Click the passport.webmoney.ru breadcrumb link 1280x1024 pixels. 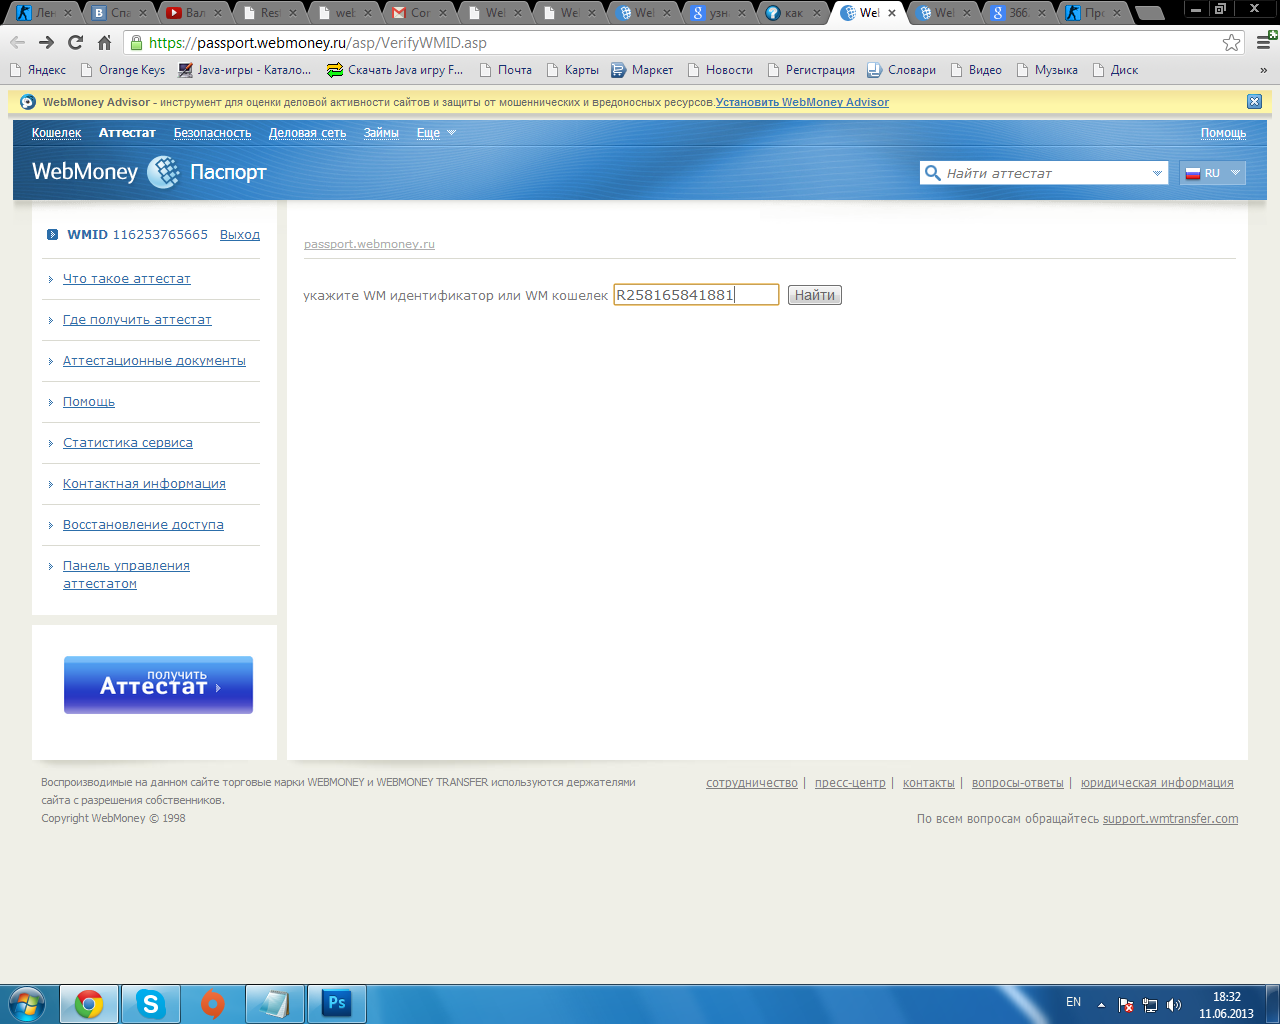[x=369, y=244]
